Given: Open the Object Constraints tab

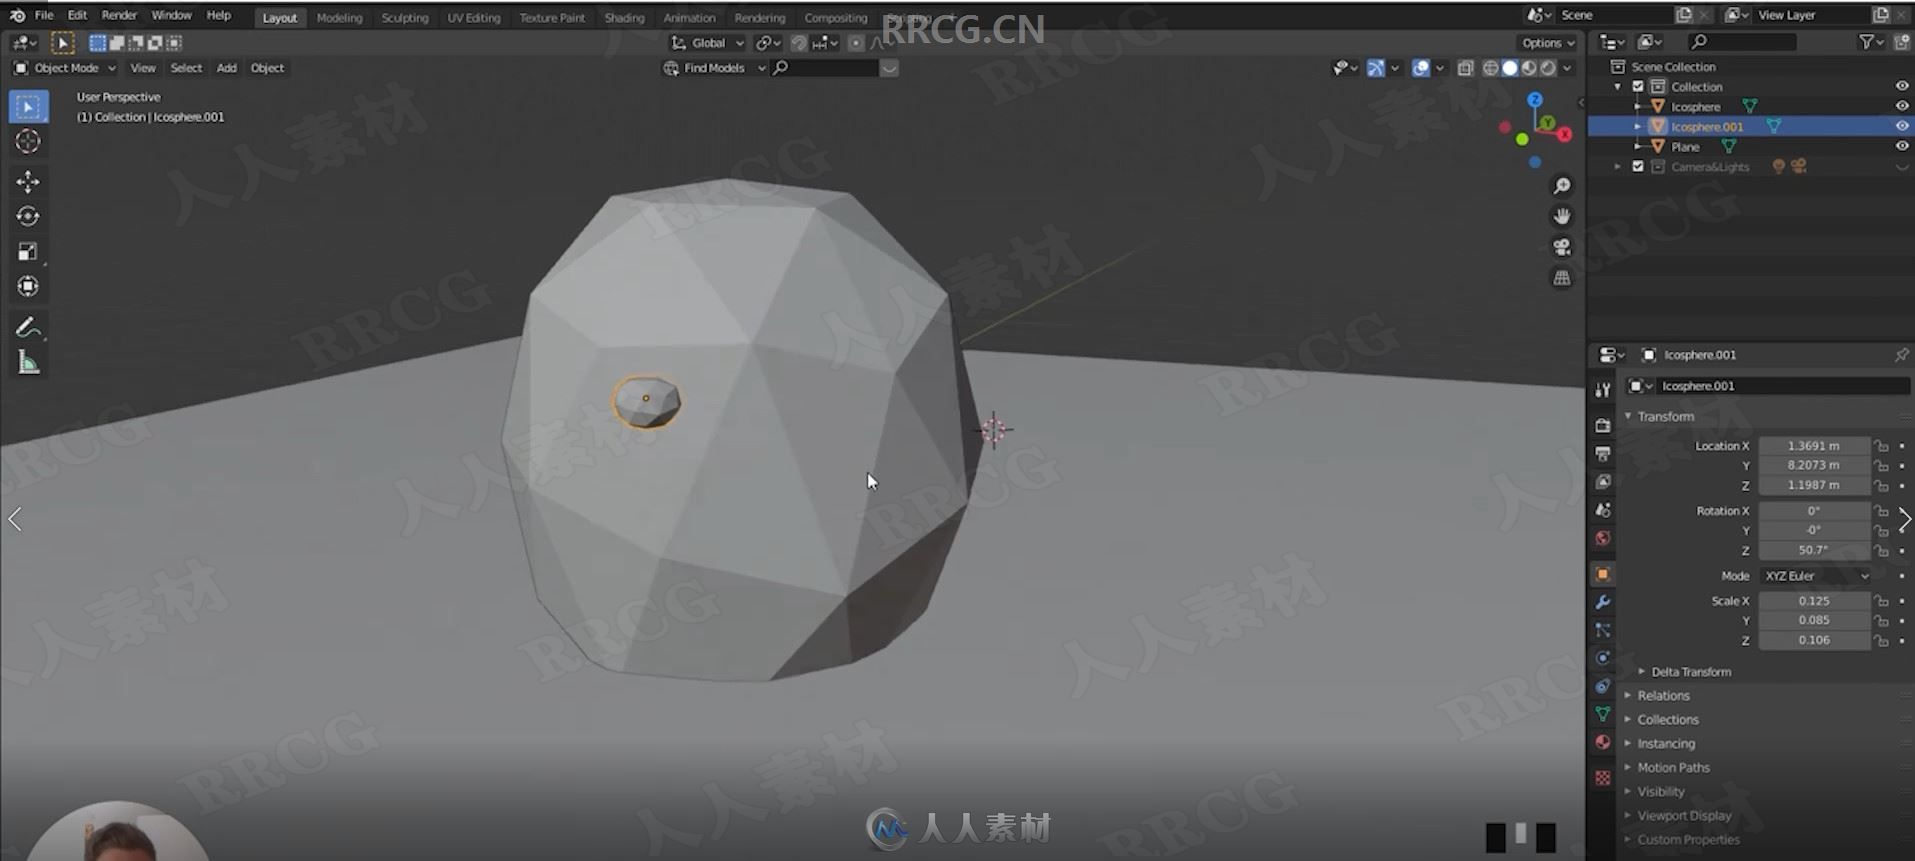Looking at the screenshot, I should (1602, 686).
